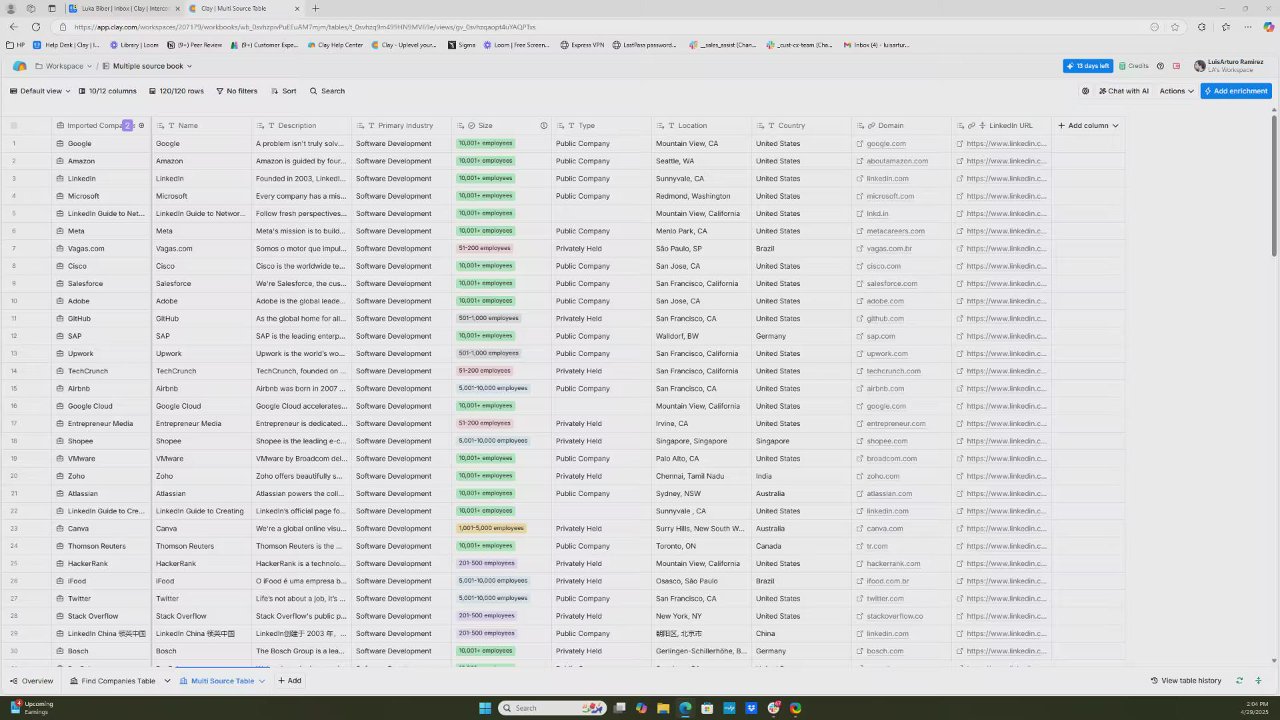Open LinkedIn URL link icon in Amazon row
The width and height of the screenshot is (1280, 720).
pos(960,161)
